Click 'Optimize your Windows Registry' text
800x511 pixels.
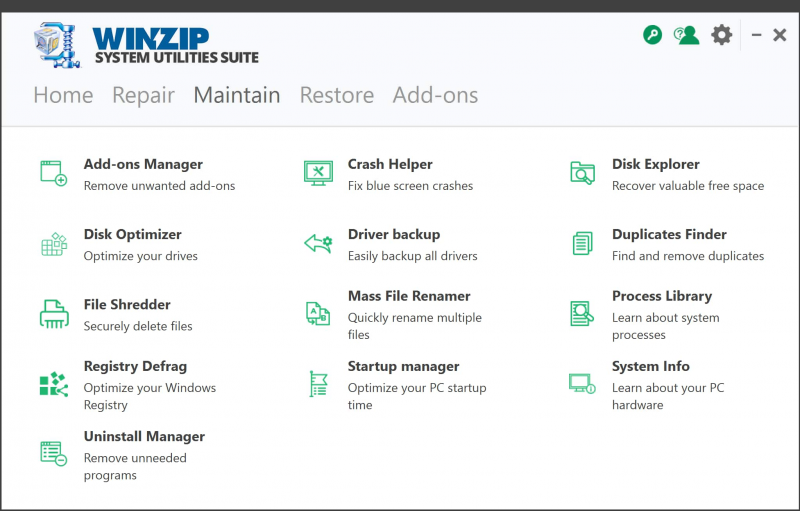[149, 396]
